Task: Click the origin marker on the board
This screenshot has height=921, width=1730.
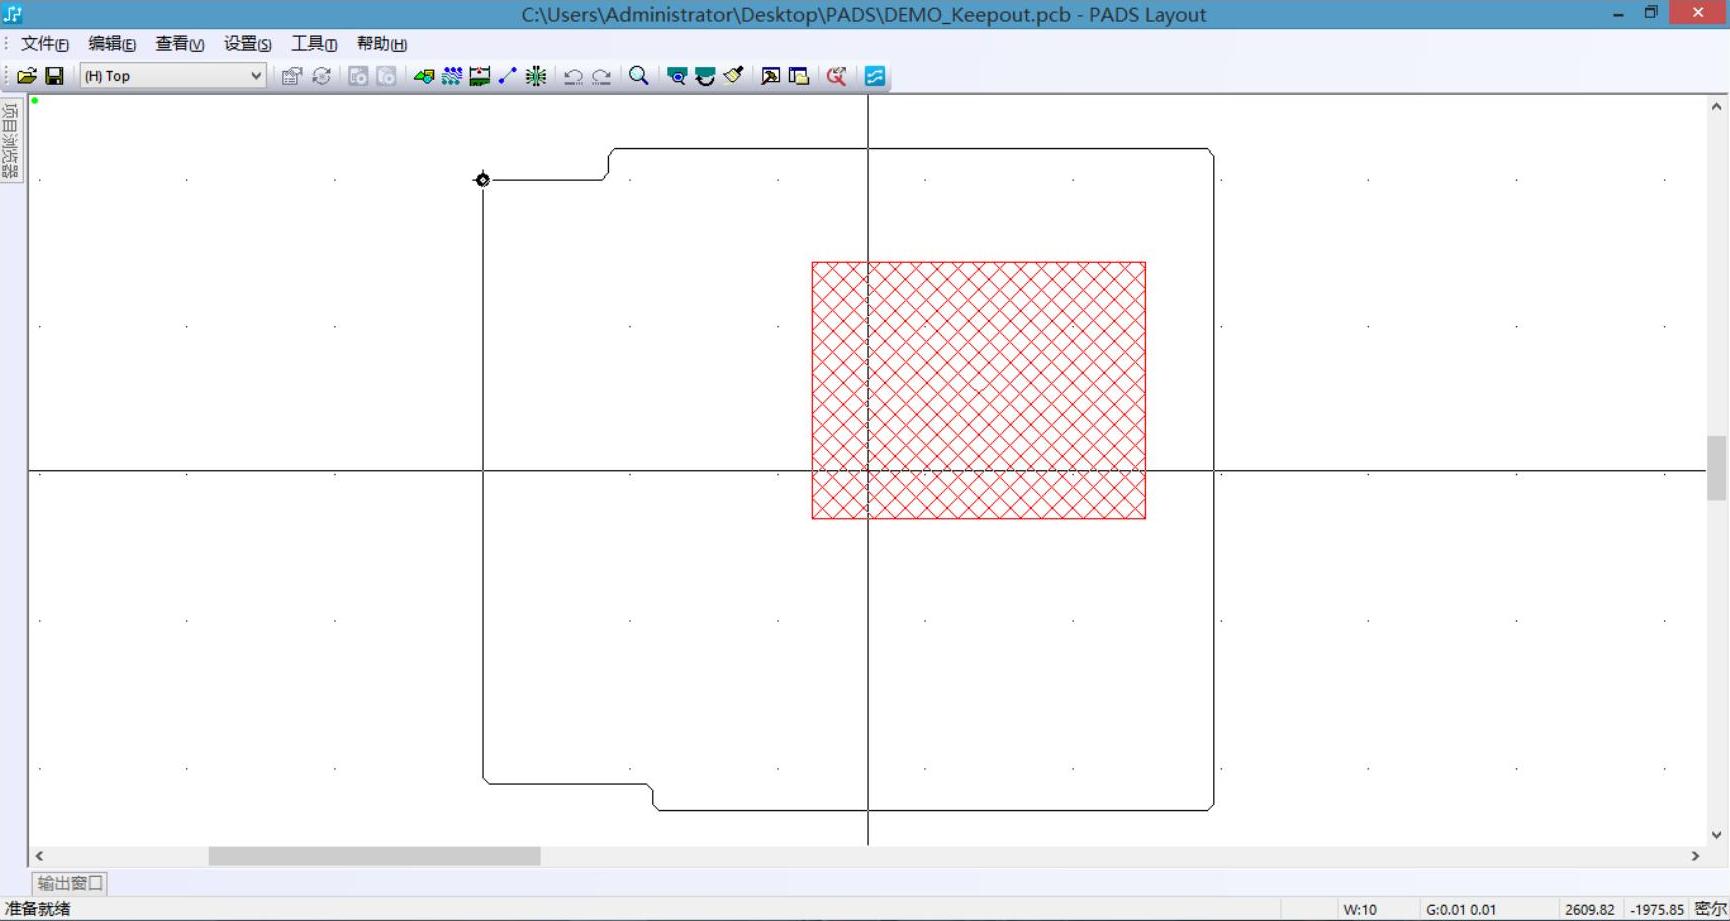Action: click(x=483, y=180)
